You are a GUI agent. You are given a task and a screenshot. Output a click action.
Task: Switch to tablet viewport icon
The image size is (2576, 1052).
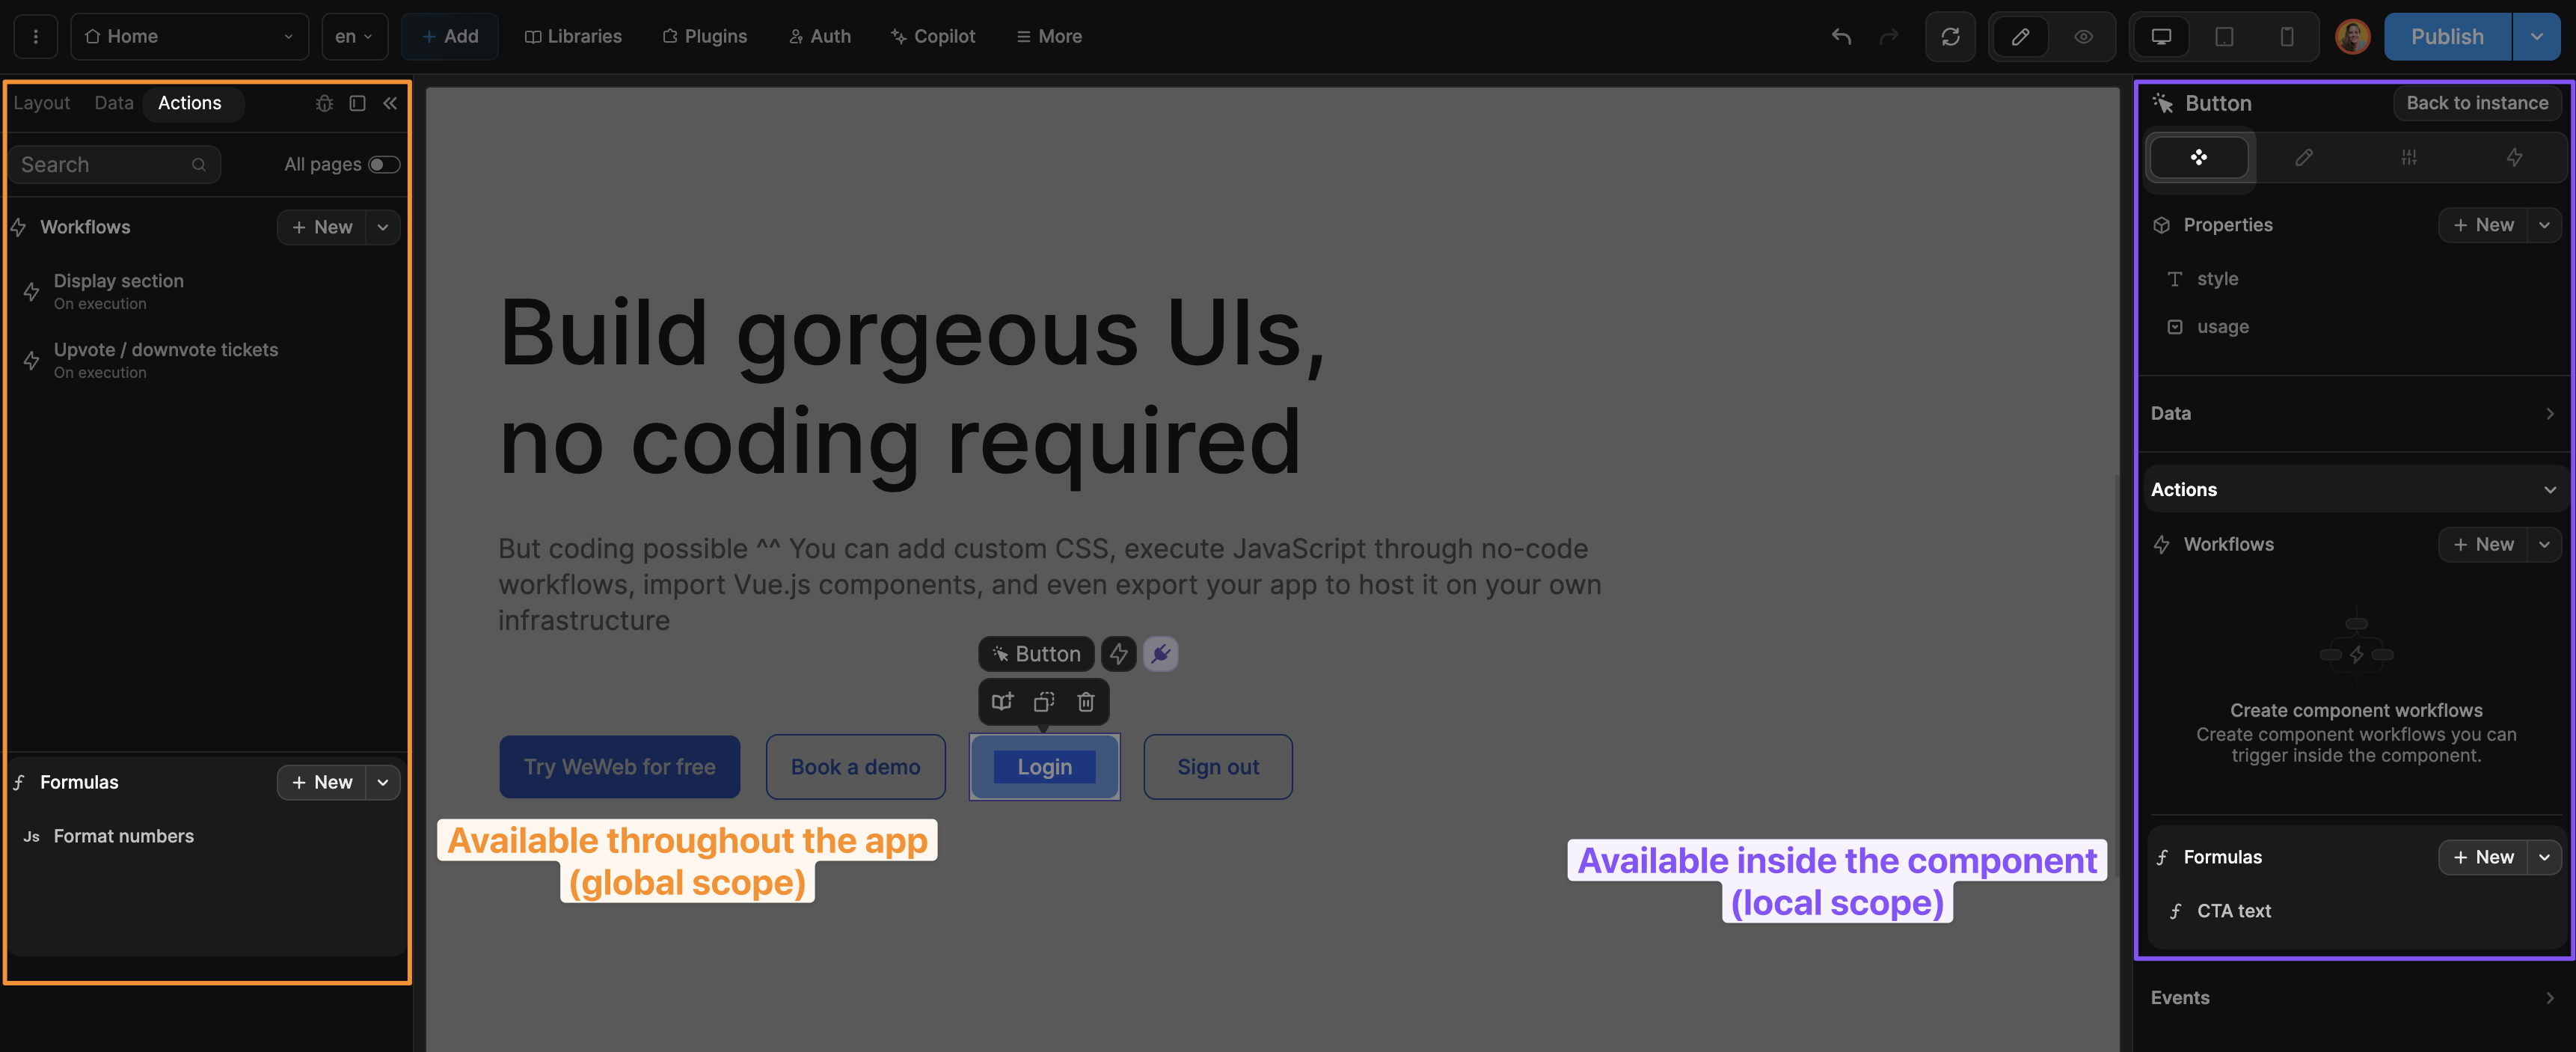point(2224,37)
